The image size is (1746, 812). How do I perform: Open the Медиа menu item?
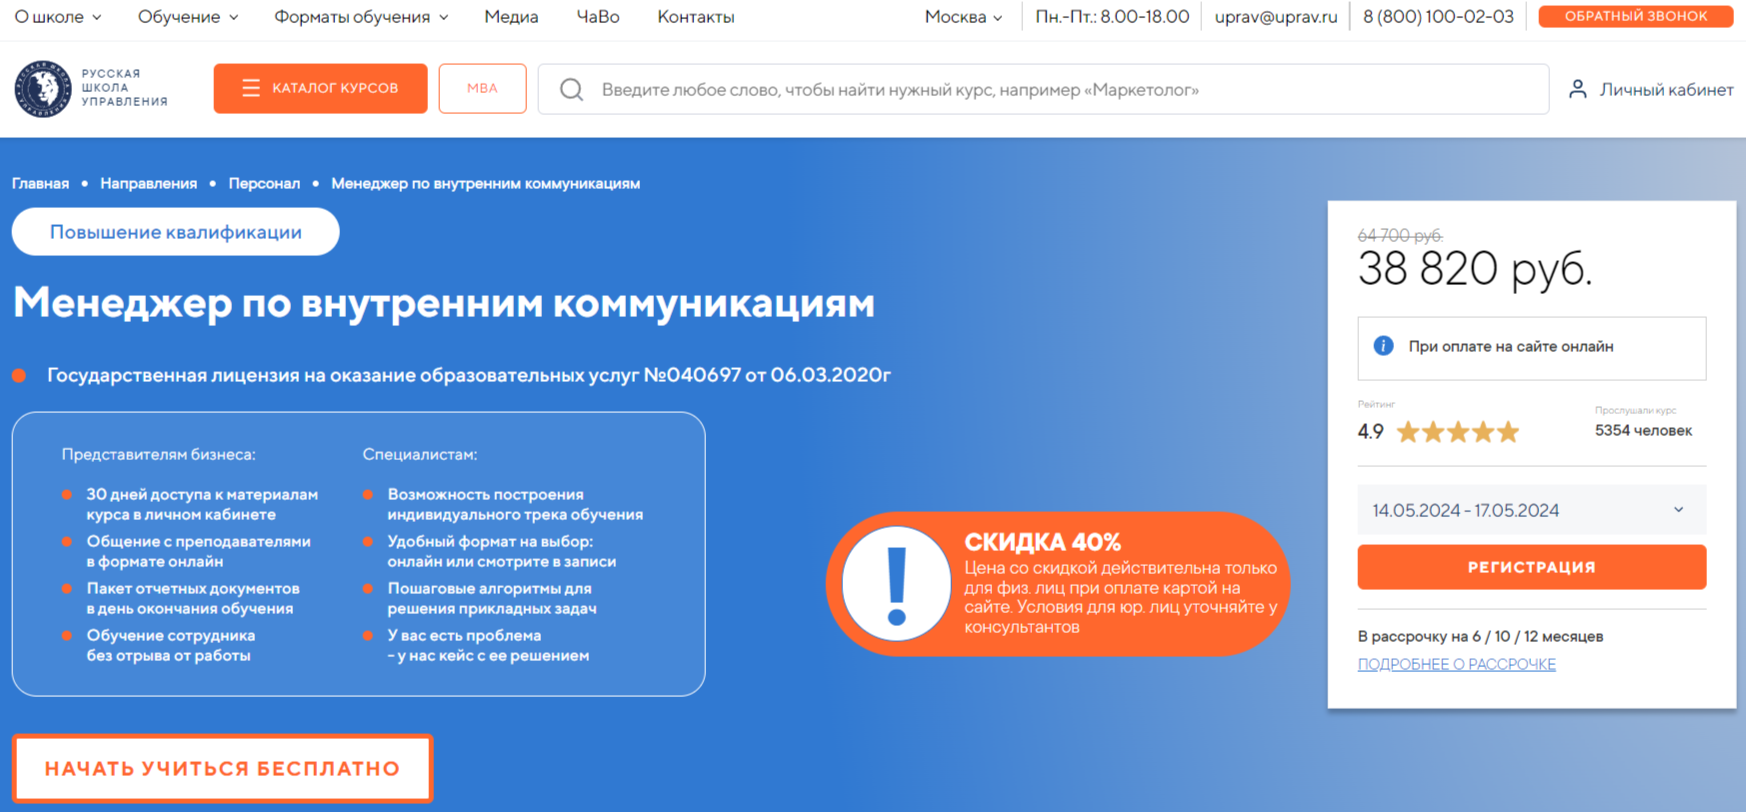[x=511, y=17]
